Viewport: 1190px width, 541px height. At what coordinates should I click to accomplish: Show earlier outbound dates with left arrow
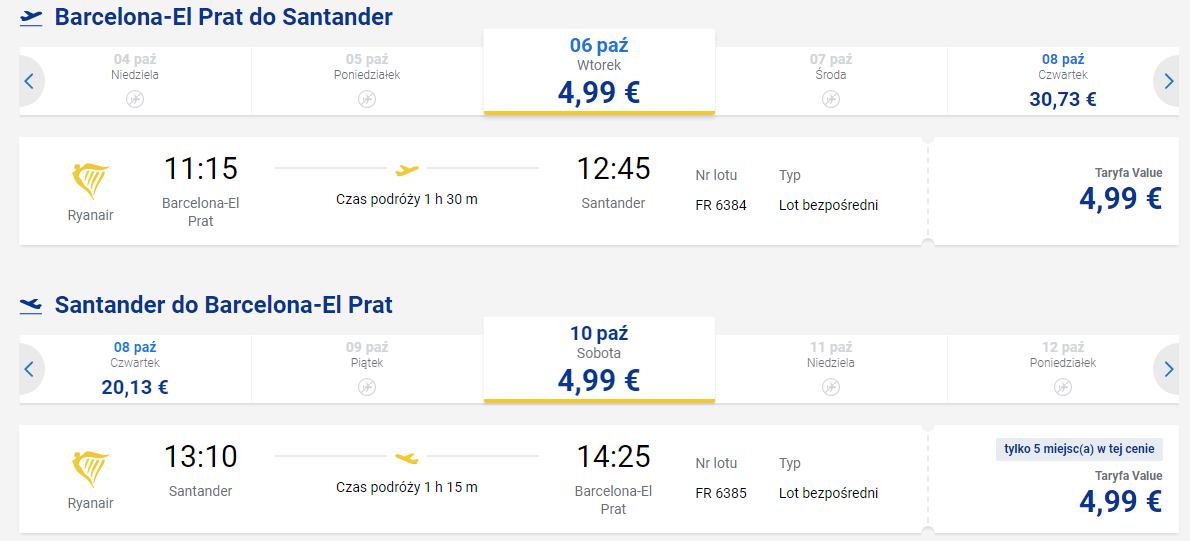click(30, 80)
